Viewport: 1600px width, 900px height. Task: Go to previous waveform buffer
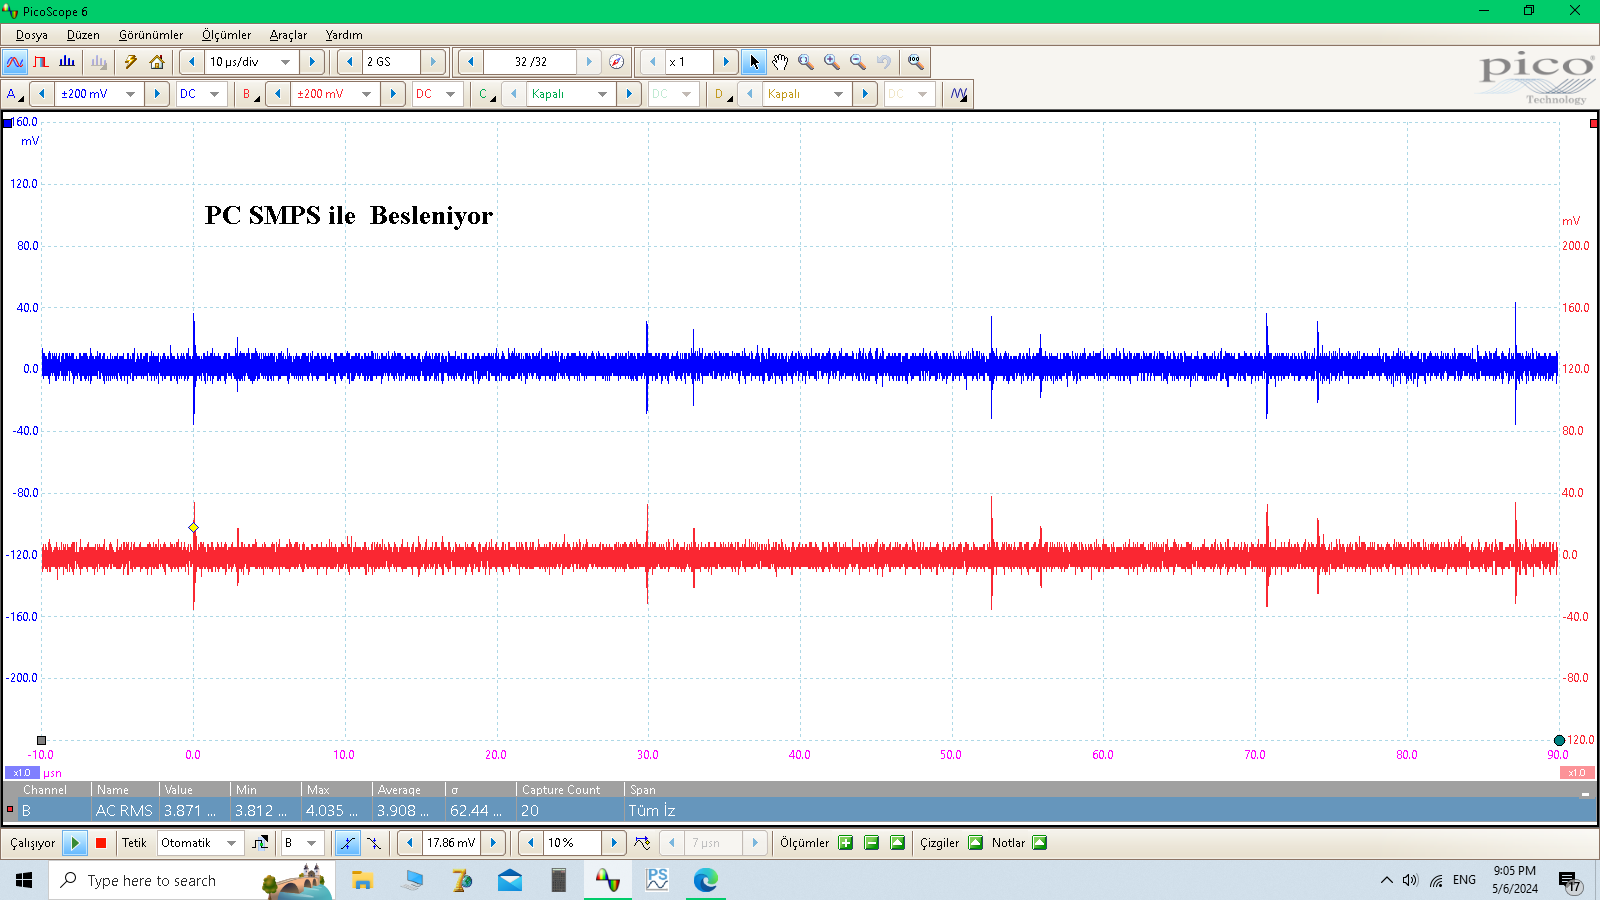point(471,62)
